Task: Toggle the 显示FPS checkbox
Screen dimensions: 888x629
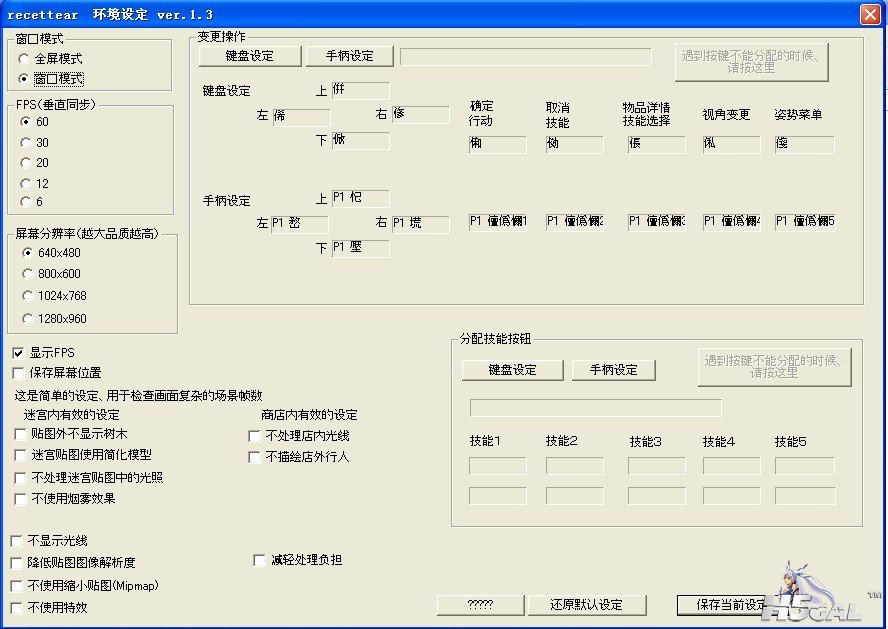Action: tap(18, 353)
